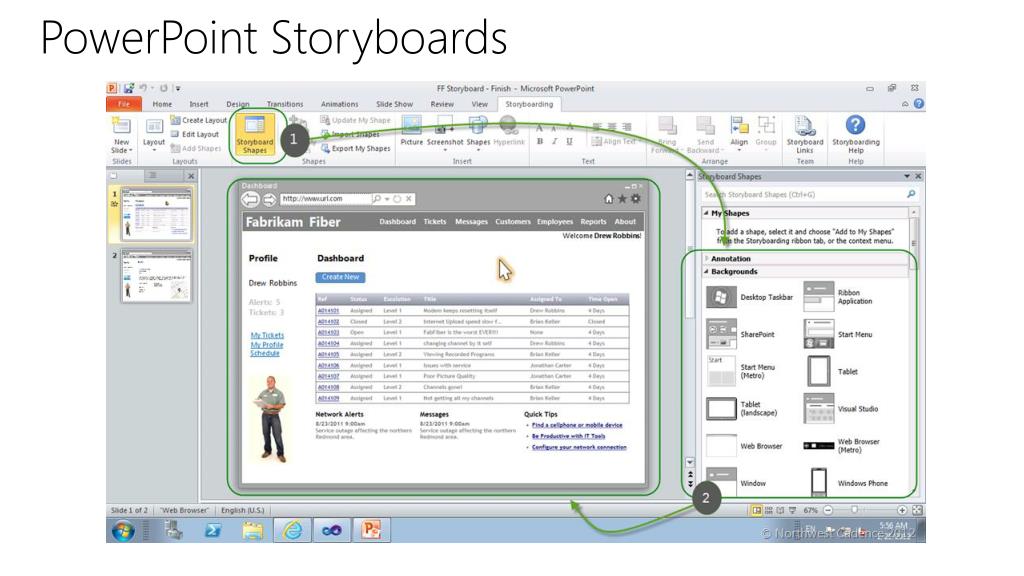This screenshot has width=1024, height=576.
Task: Open Internet Explorer from the taskbar
Action: point(292,530)
